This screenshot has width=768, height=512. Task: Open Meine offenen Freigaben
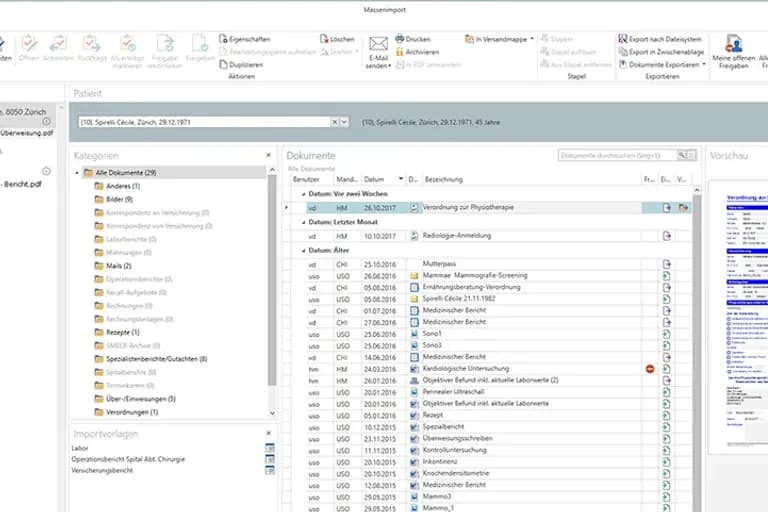coord(733,51)
